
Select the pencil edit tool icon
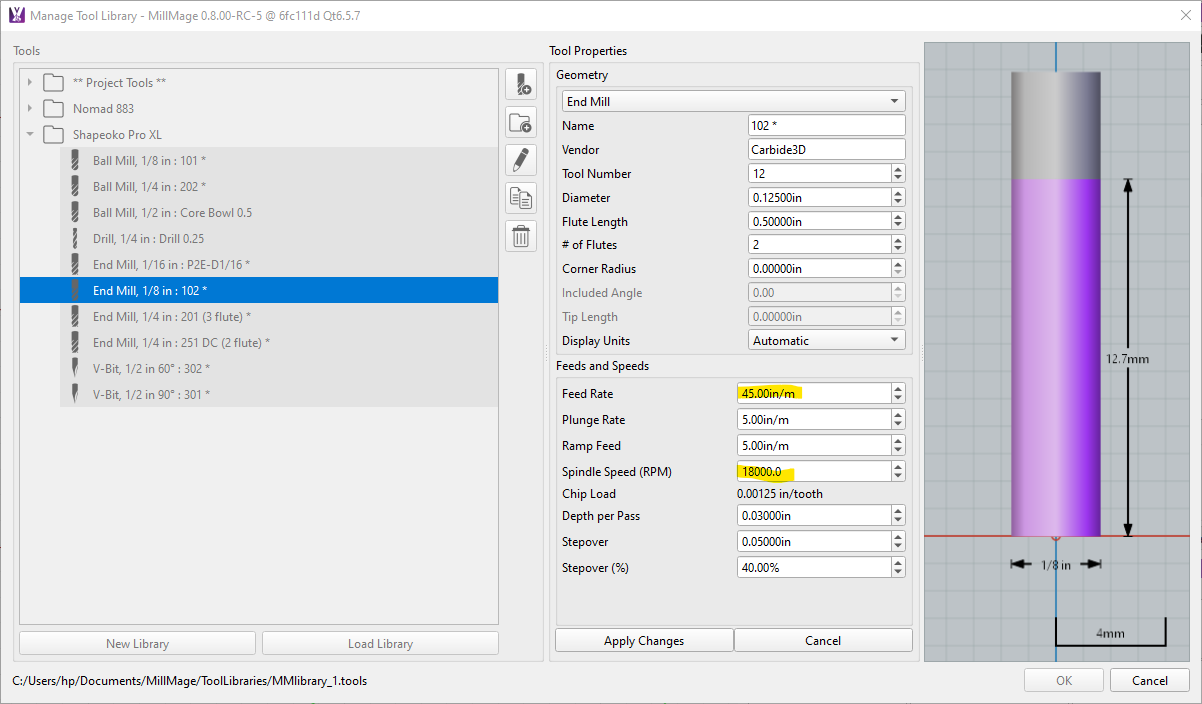[520, 160]
